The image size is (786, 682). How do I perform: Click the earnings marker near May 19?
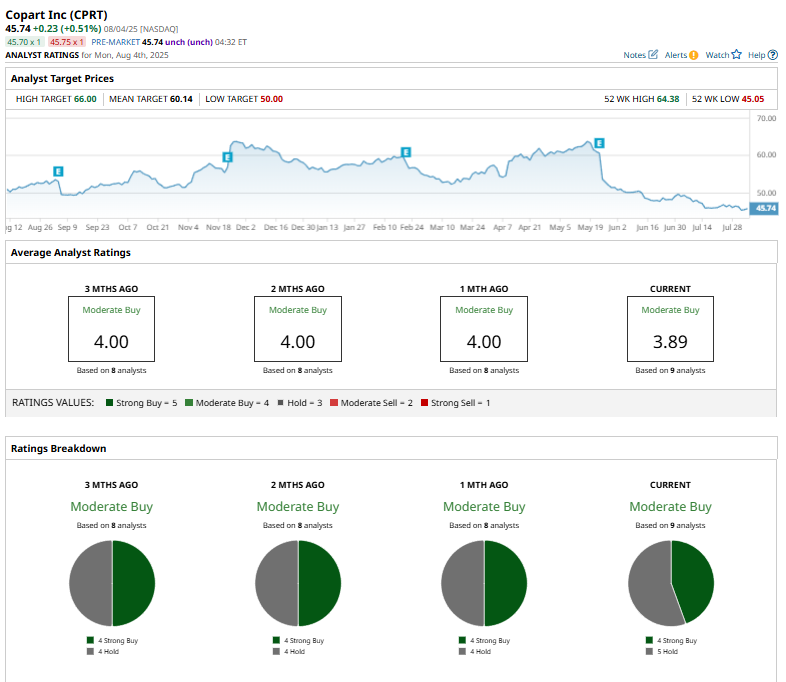coord(599,143)
